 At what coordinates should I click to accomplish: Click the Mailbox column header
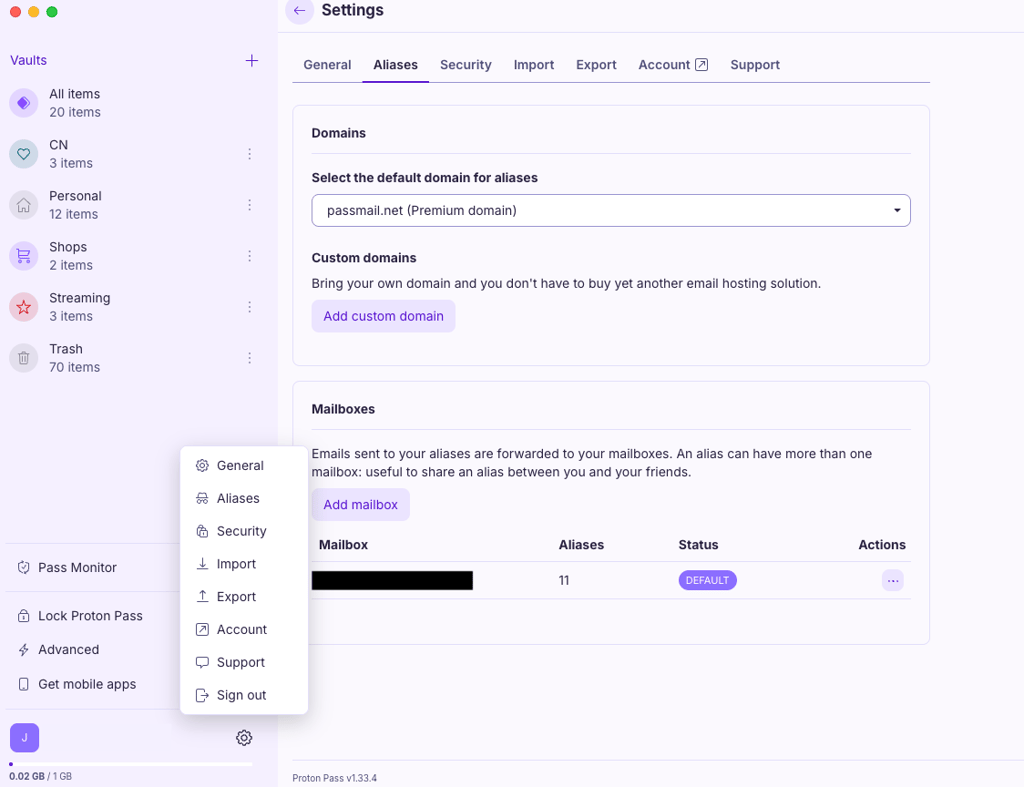(x=344, y=545)
